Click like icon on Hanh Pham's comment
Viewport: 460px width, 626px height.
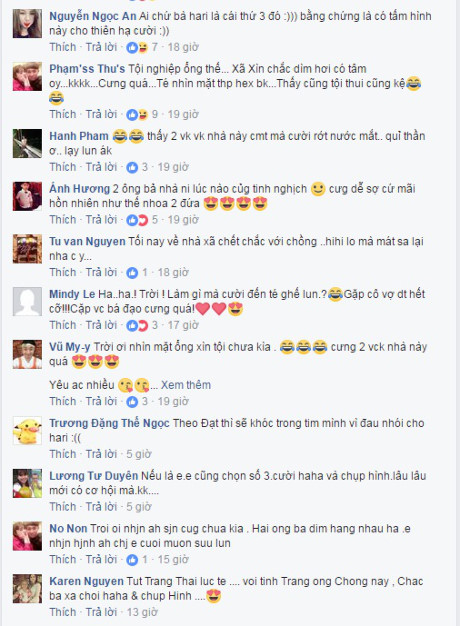132,167
